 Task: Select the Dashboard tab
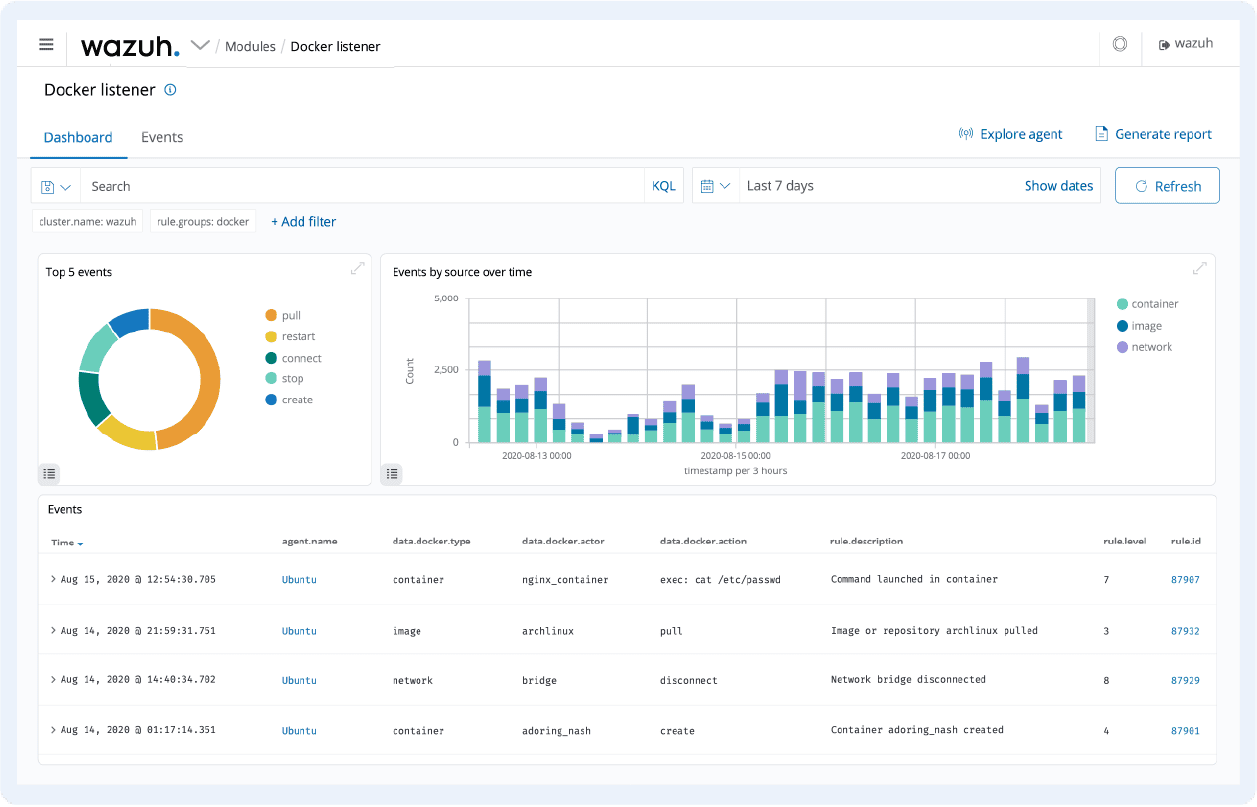click(x=78, y=138)
